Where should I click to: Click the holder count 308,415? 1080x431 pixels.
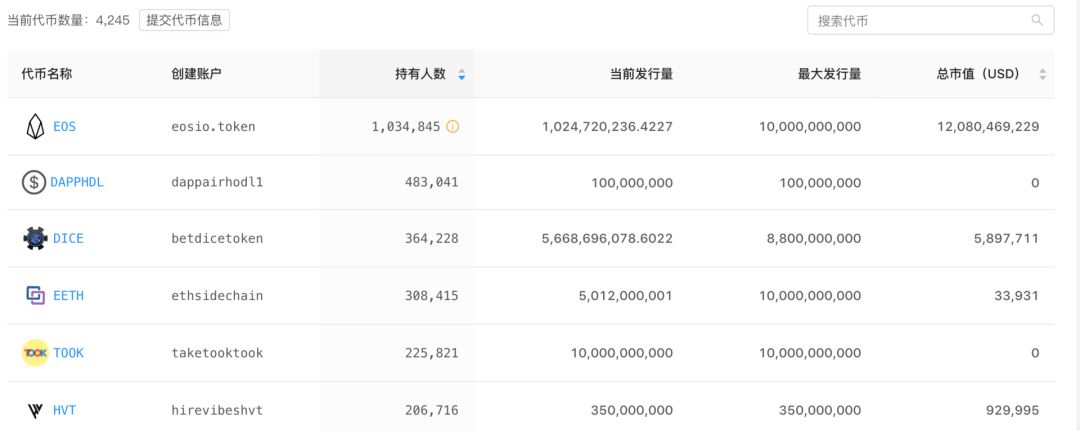tap(431, 295)
